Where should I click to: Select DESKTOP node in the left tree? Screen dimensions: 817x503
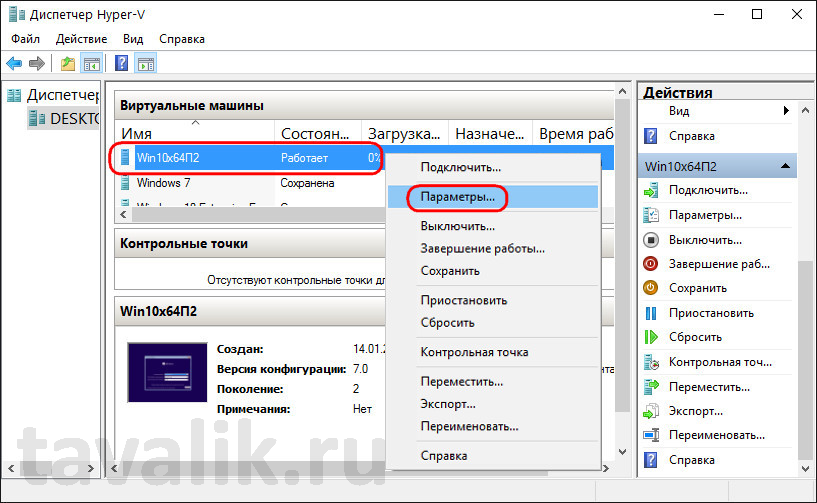tap(75, 119)
